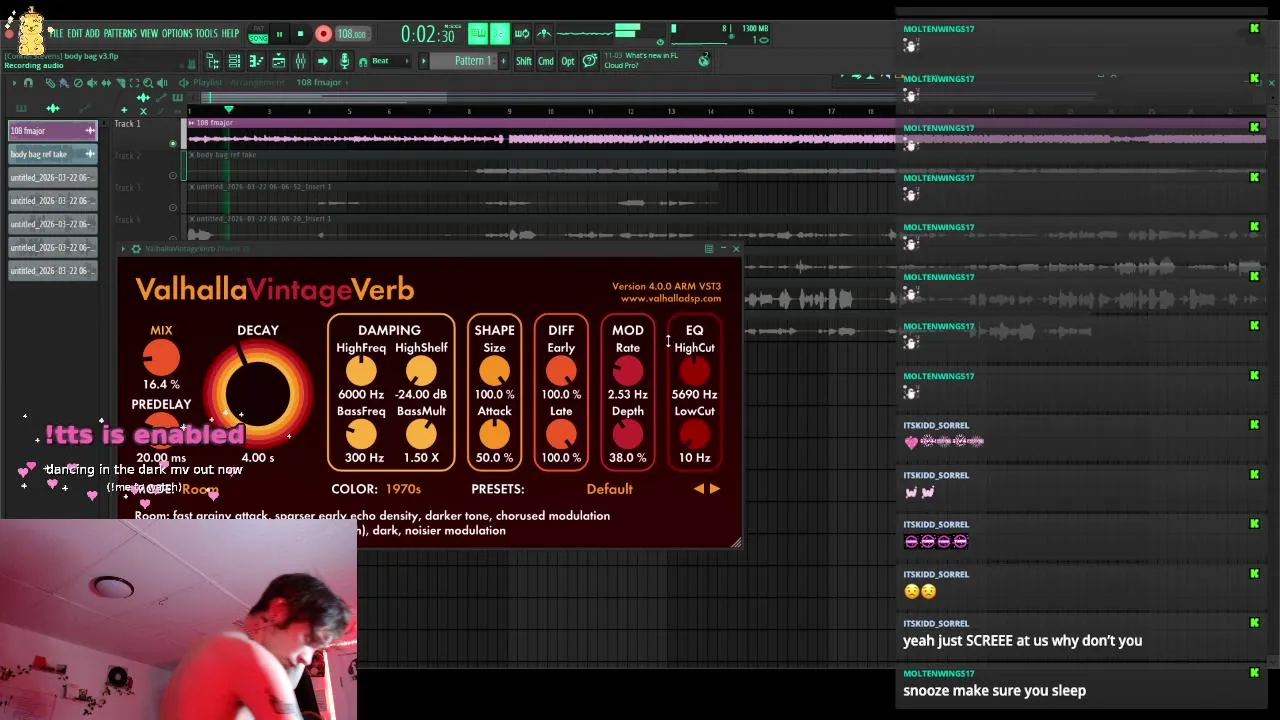The width and height of the screenshot is (1280, 720).
Task: Toggle Track 1 mute dot
Action: 172,144
